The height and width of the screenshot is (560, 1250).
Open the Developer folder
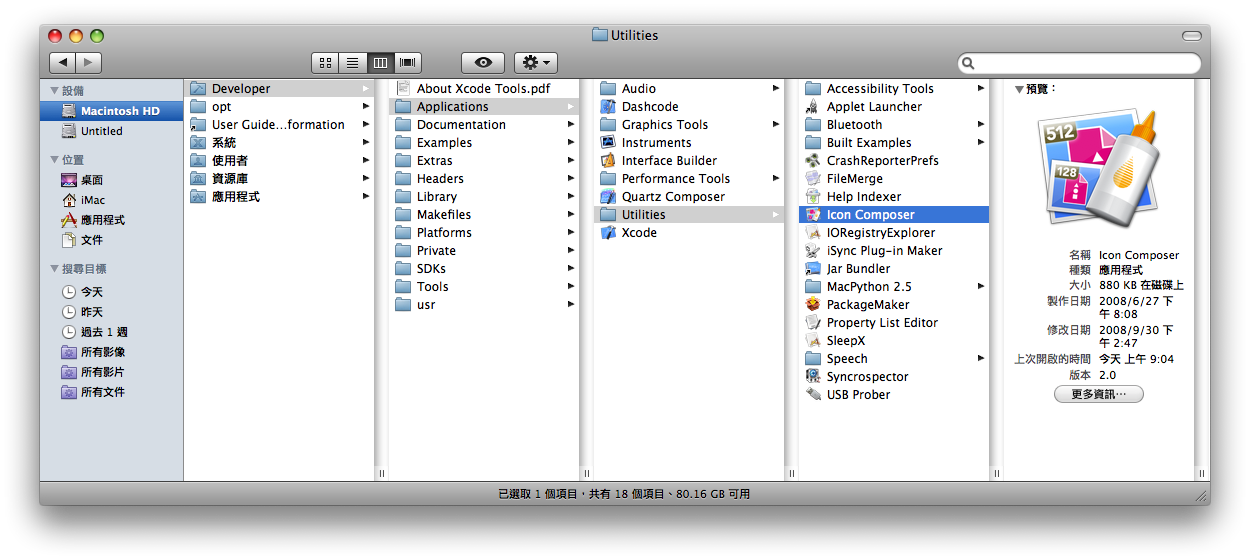click(x=280, y=89)
